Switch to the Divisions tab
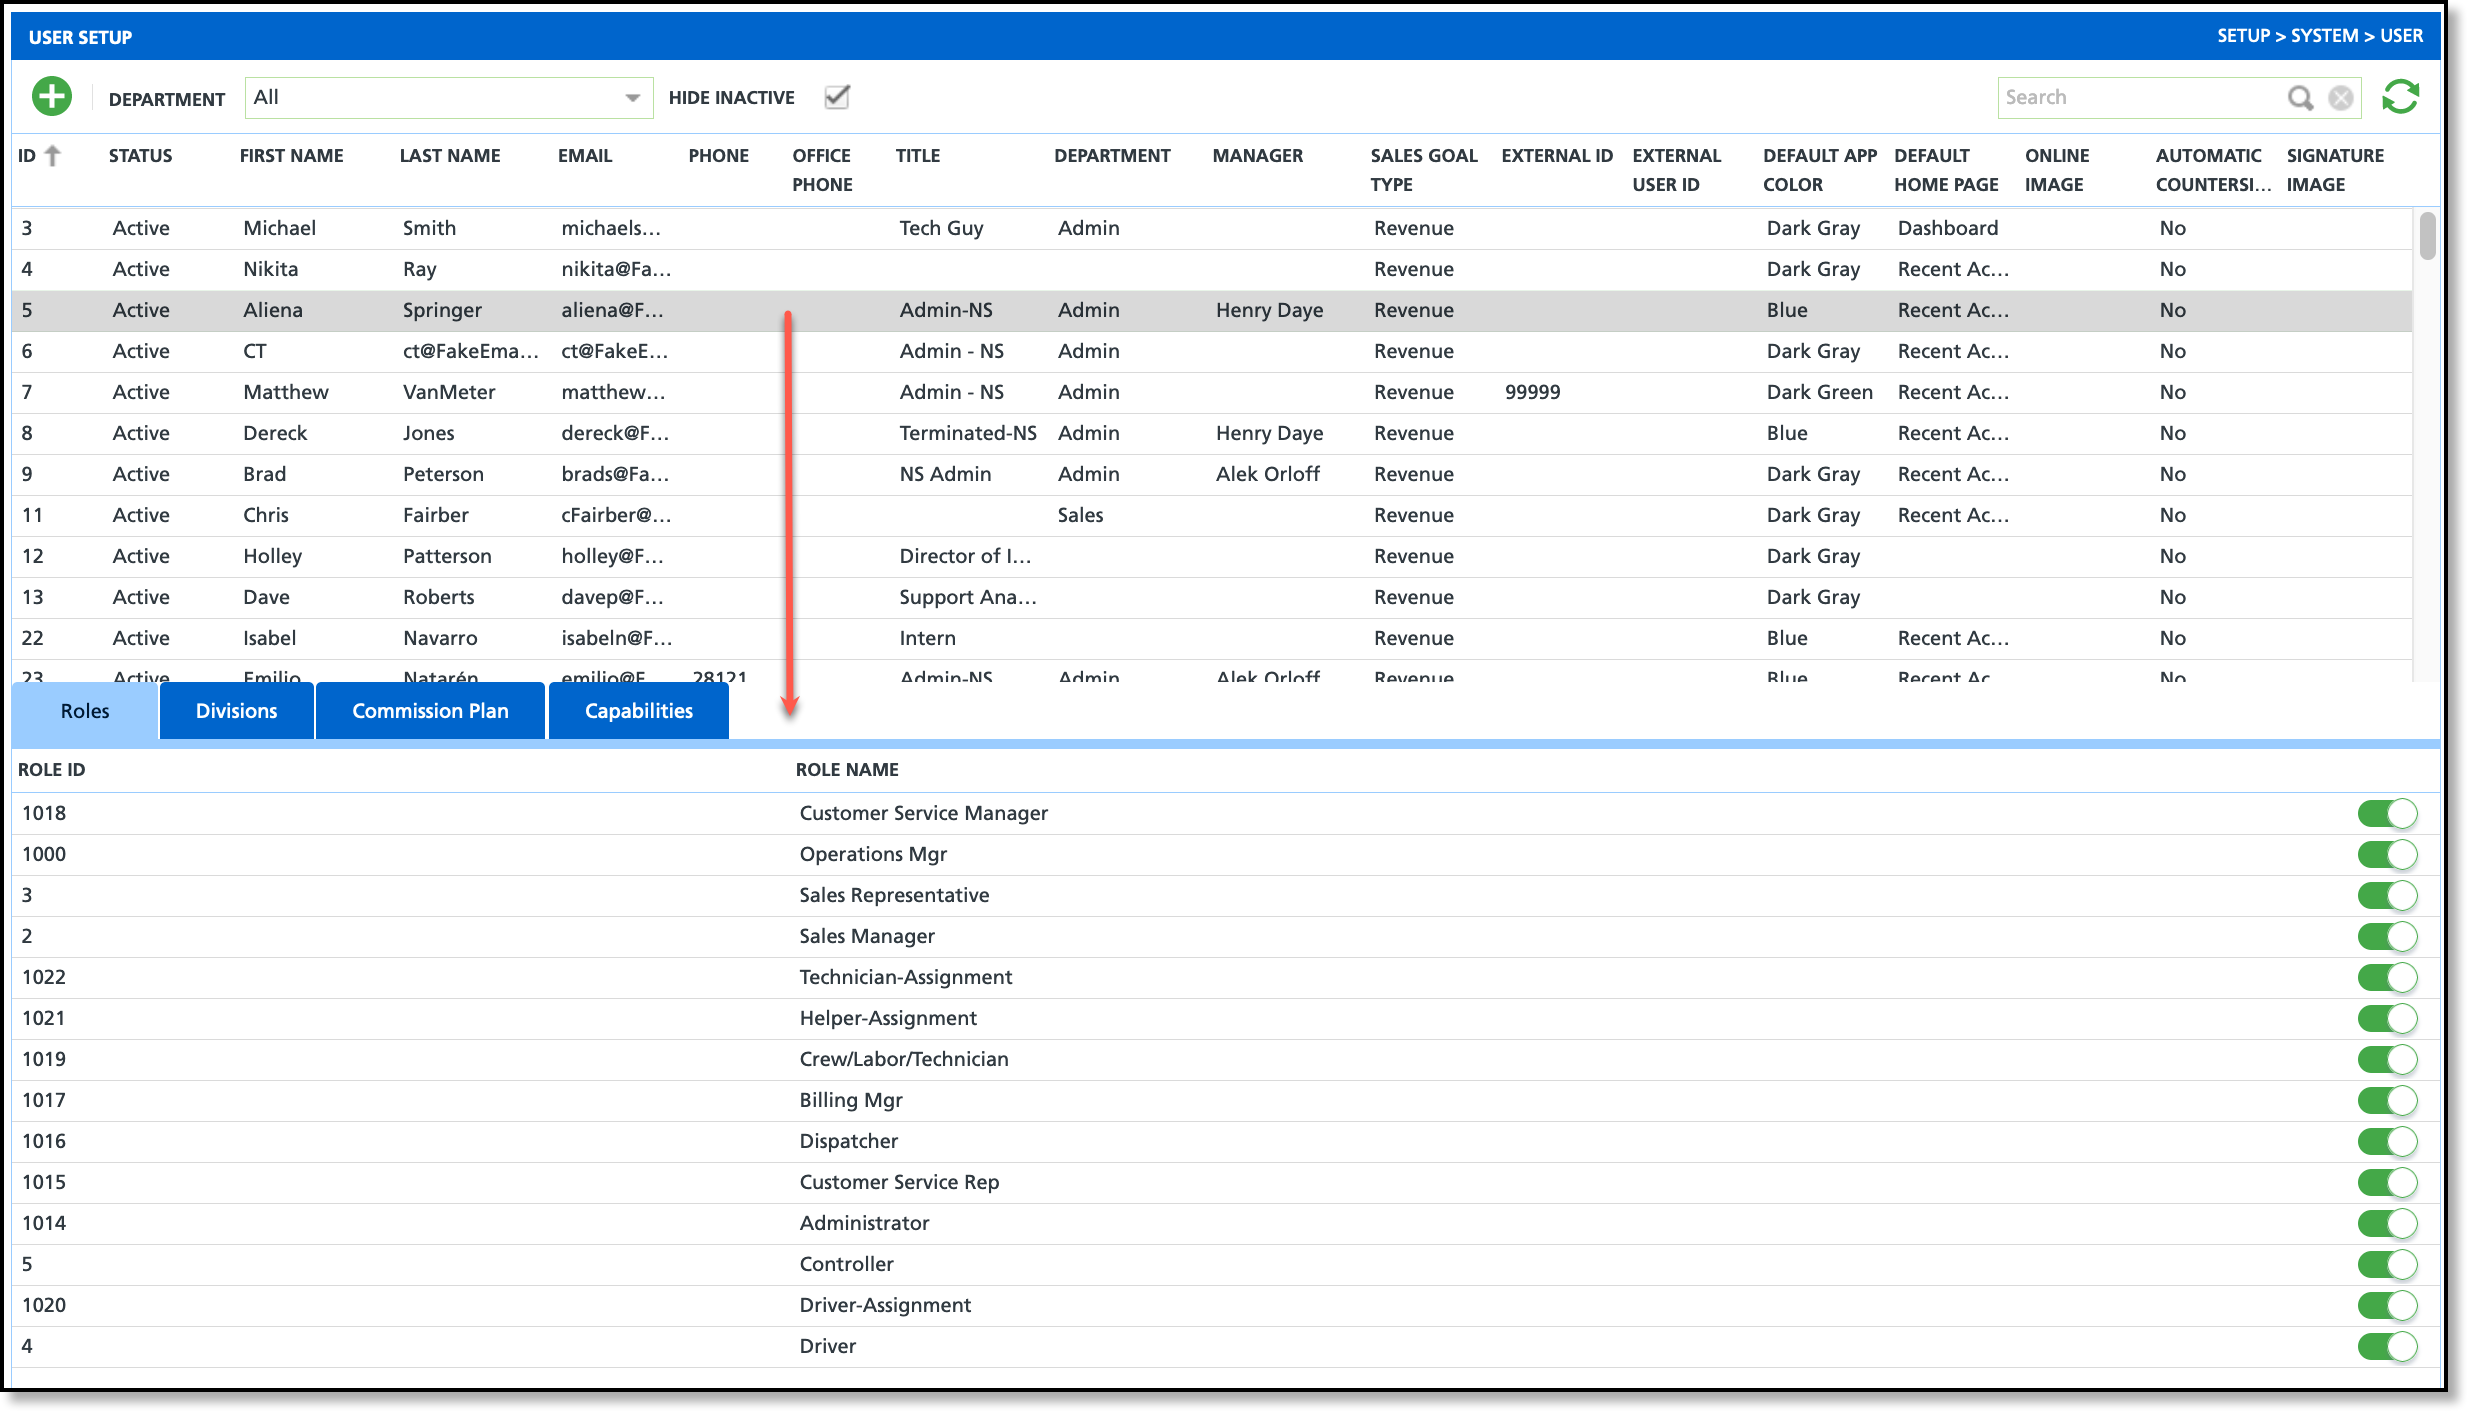Viewport: 2468px width, 1412px height. (x=236, y=711)
